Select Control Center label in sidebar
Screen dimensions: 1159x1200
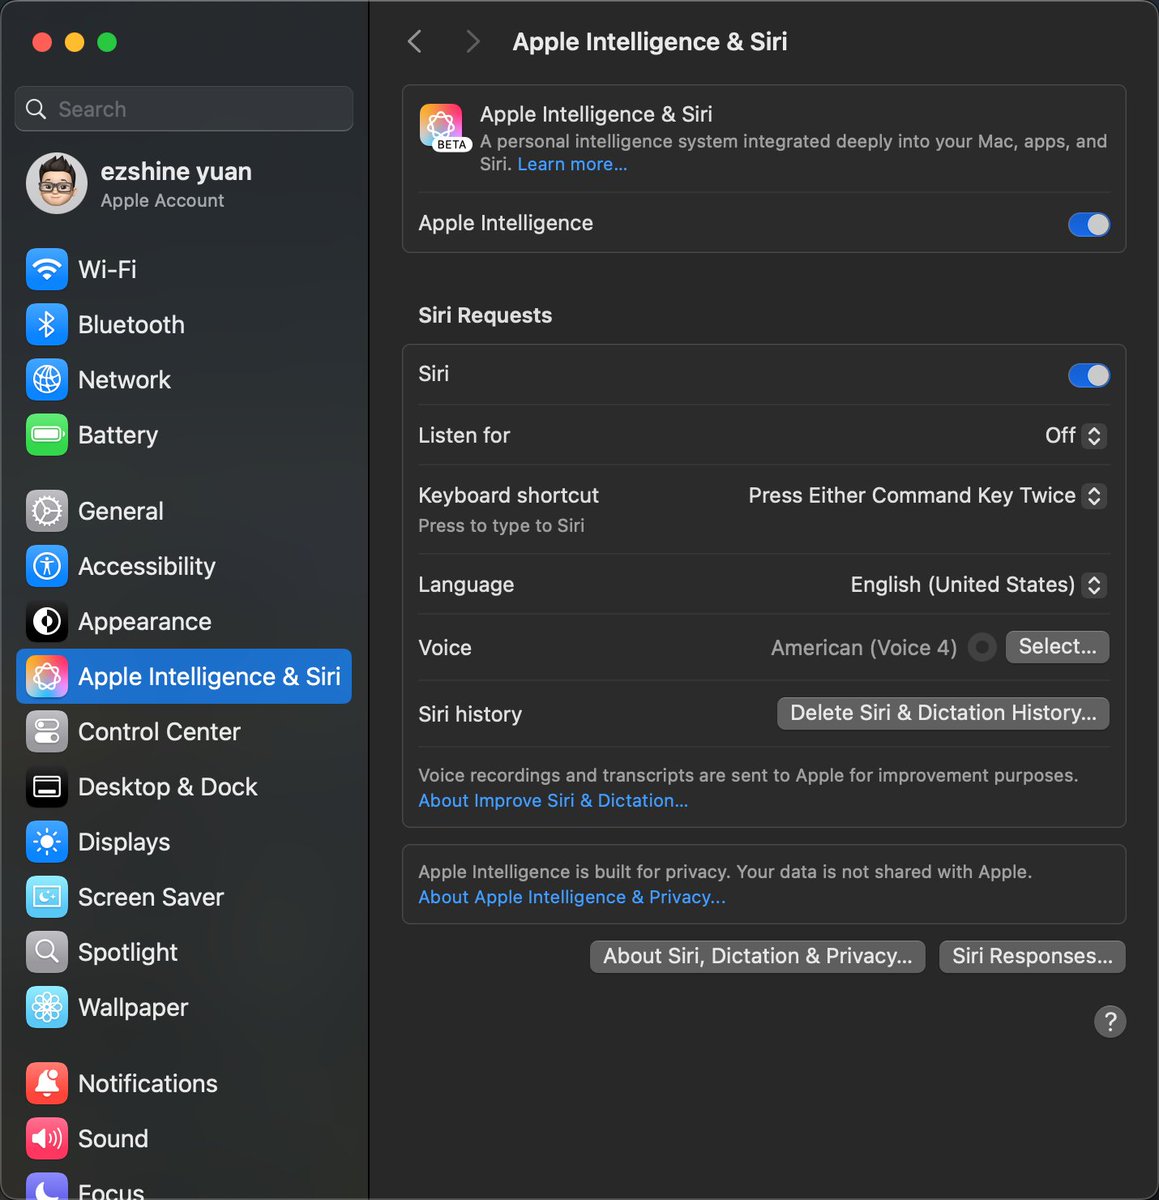[x=159, y=731]
